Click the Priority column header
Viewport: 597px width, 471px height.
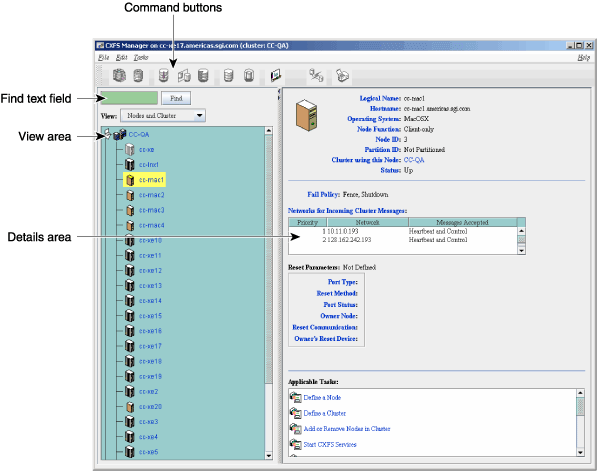click(x=307, y=222)
